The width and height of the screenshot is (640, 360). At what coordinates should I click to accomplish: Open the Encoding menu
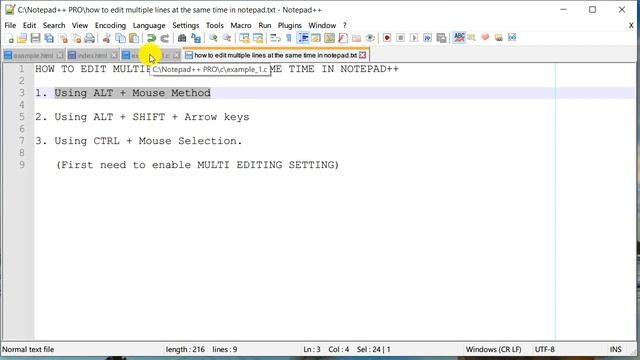[110, 25]
